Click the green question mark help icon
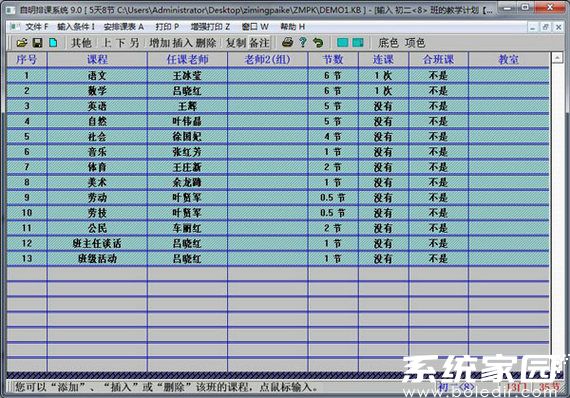Screen dimensions: 570x398 click(302, 43)
